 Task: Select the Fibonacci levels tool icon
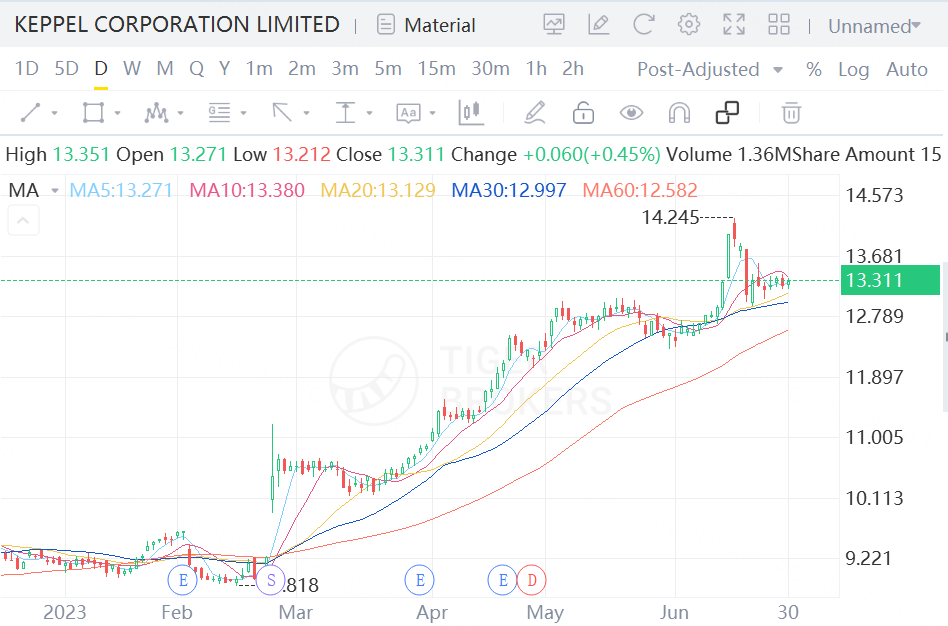219,112
